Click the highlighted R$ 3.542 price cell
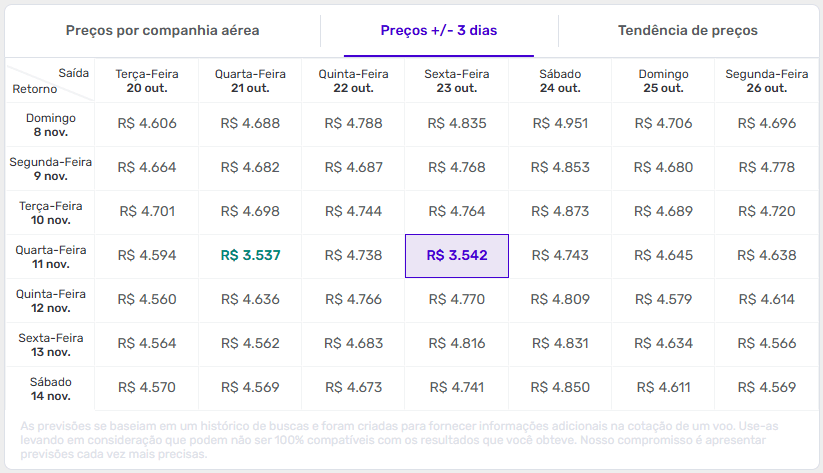The width and height of the screenshot is (823, 473). [457, 255]
